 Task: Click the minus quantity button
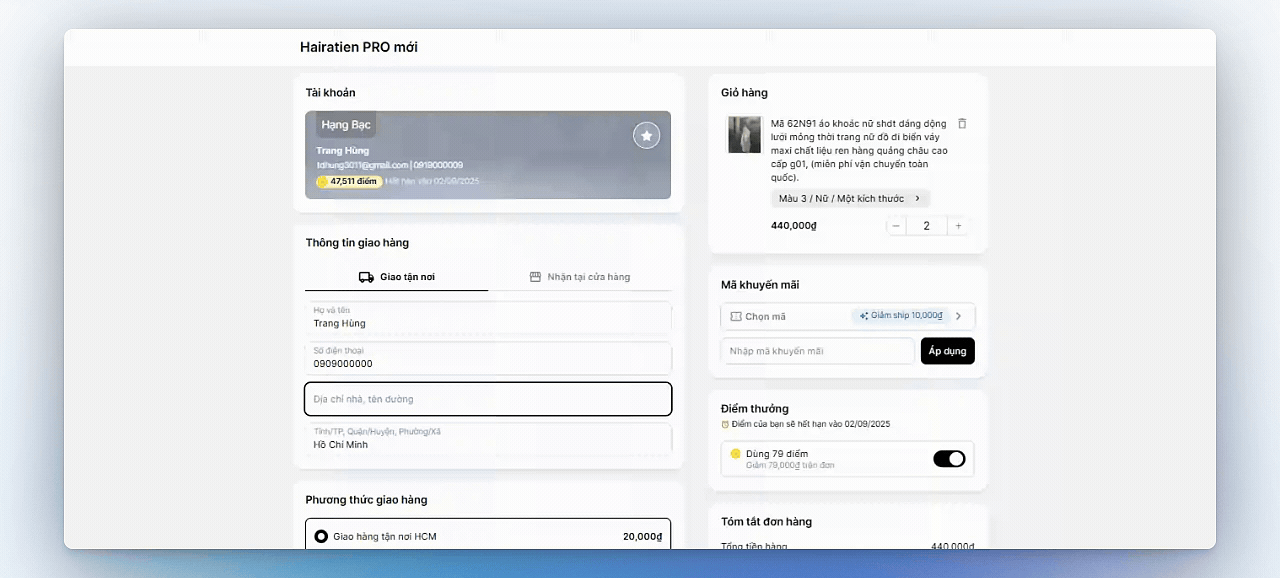pyautogui.click(x=896, y=226)
